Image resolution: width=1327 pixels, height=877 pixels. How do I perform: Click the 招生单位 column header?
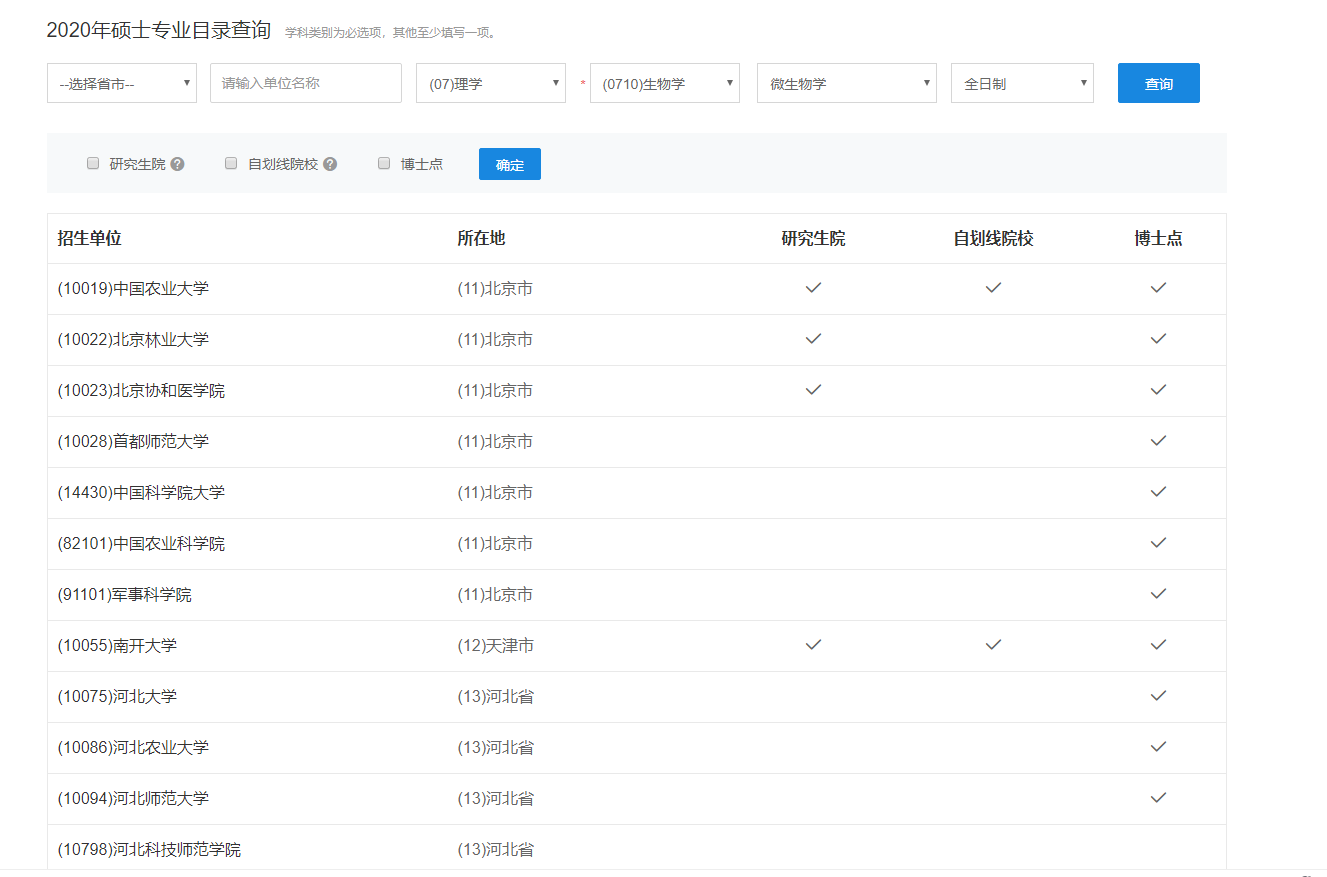[x=89, y=239]
